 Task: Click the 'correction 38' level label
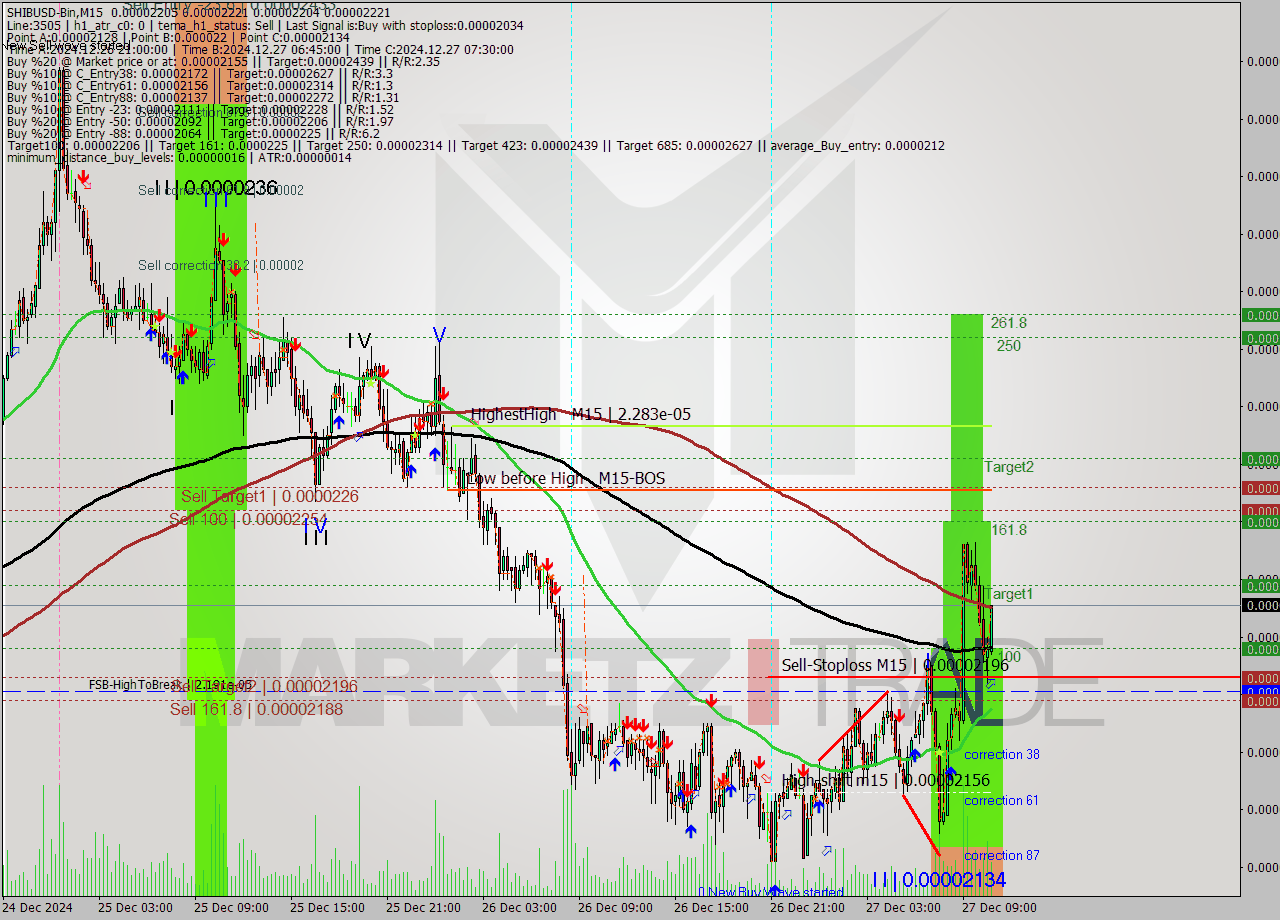[1001, 755]
